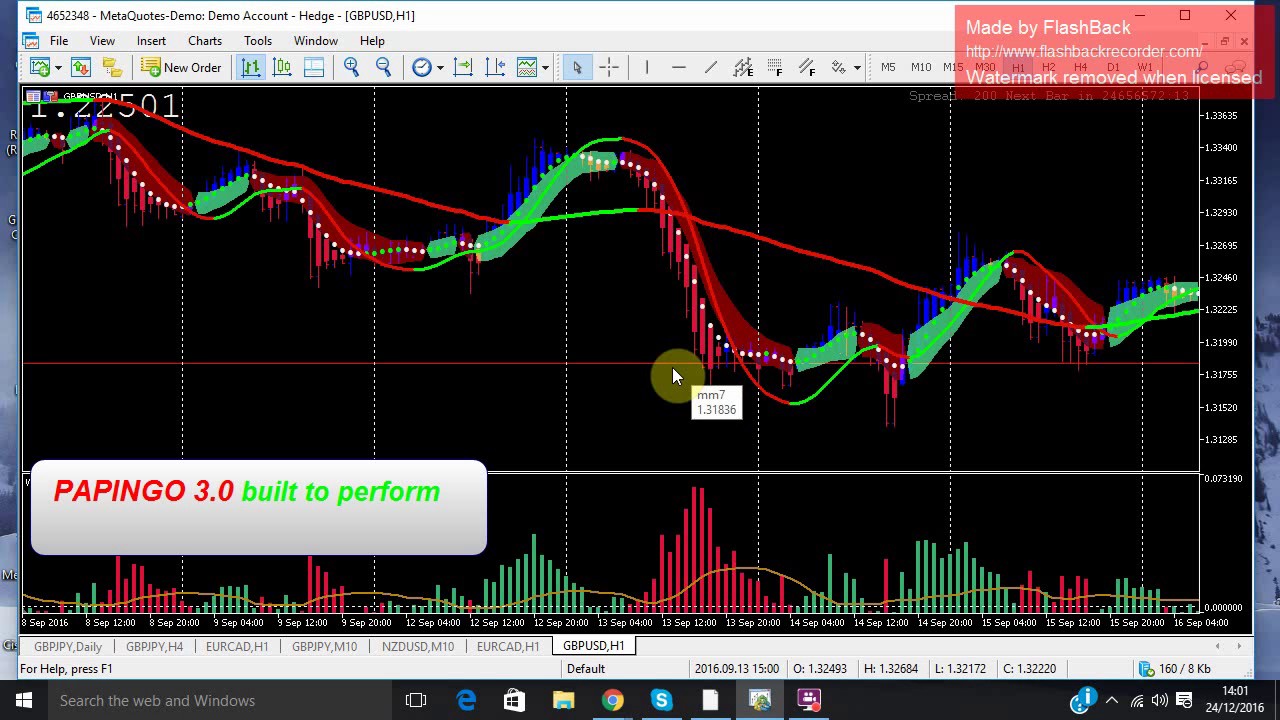1280x720 pixels.
Task: Open Skype from the taskbar
Action: tap(662, 701)
